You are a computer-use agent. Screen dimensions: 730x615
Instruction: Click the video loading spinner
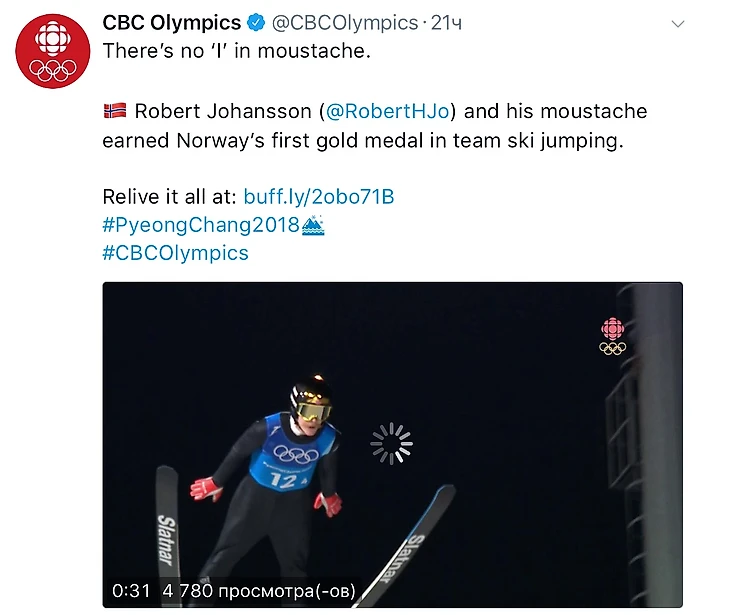point(391,443)
